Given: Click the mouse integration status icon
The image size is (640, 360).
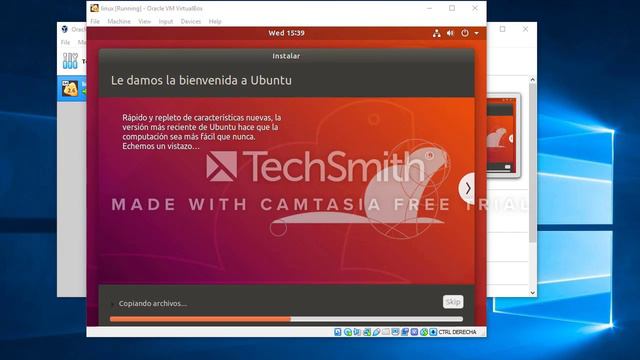Looking at the screenshot, I should (424, 332).
